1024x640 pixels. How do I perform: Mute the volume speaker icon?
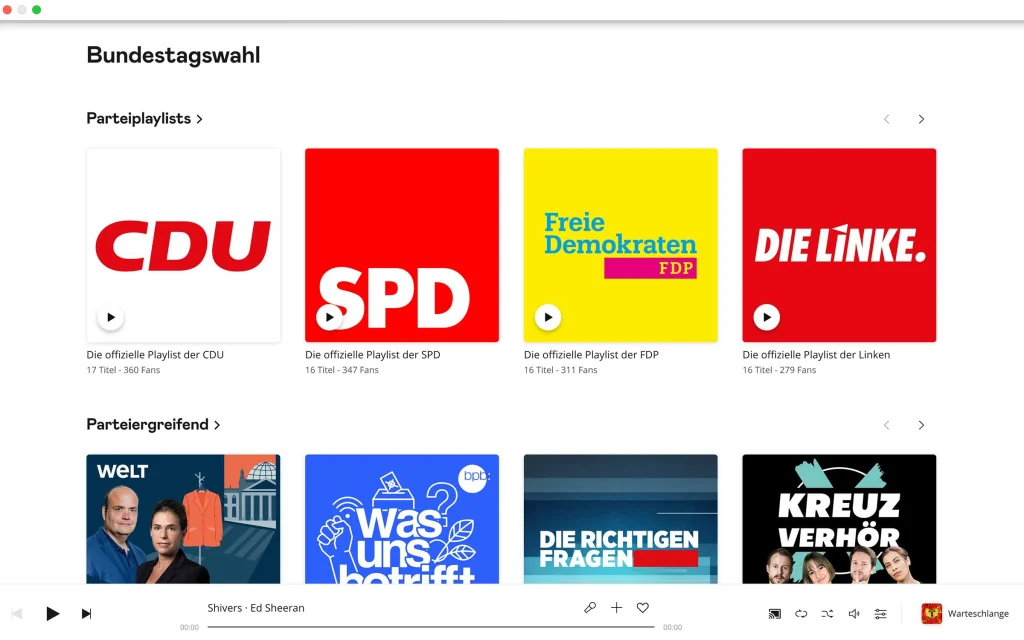[854, 614]
